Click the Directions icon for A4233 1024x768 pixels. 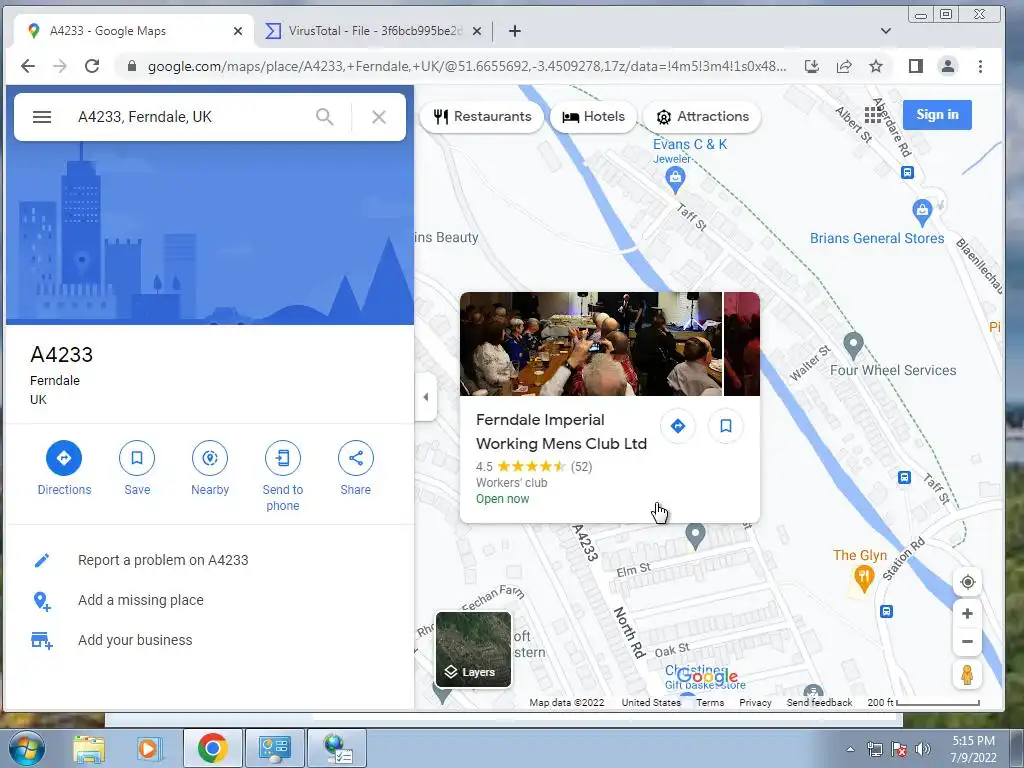(64, 458)
